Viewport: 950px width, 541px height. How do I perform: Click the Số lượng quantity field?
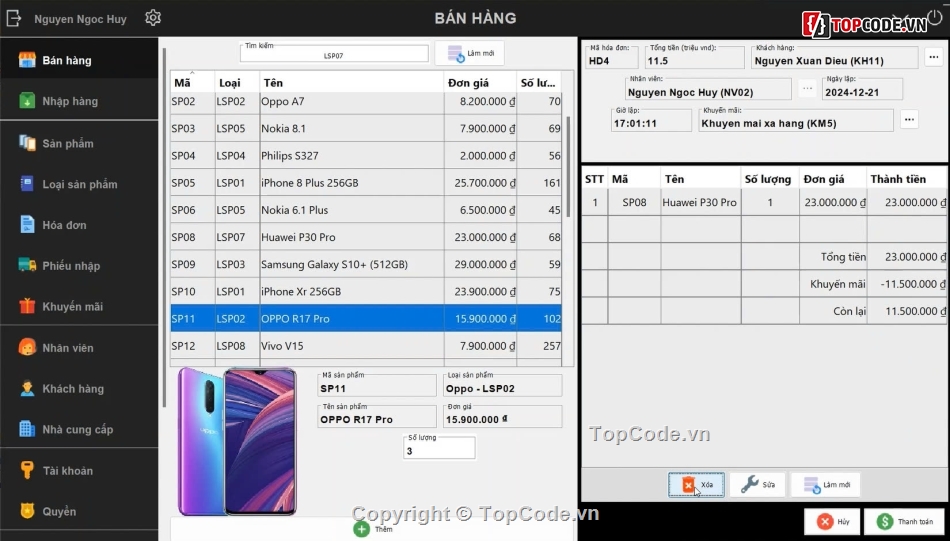pos(439,448)
